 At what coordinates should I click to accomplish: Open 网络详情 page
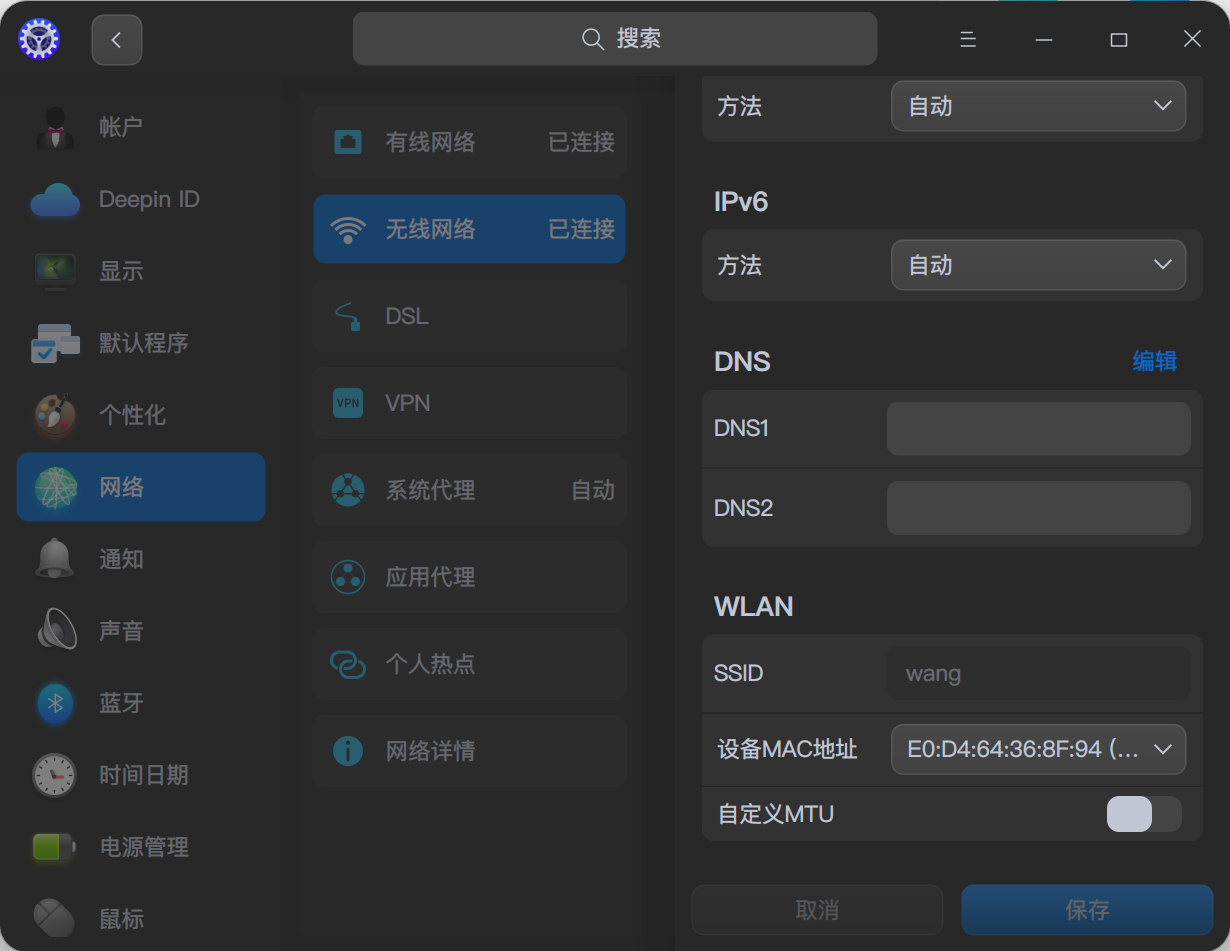(x=470, y=751)
